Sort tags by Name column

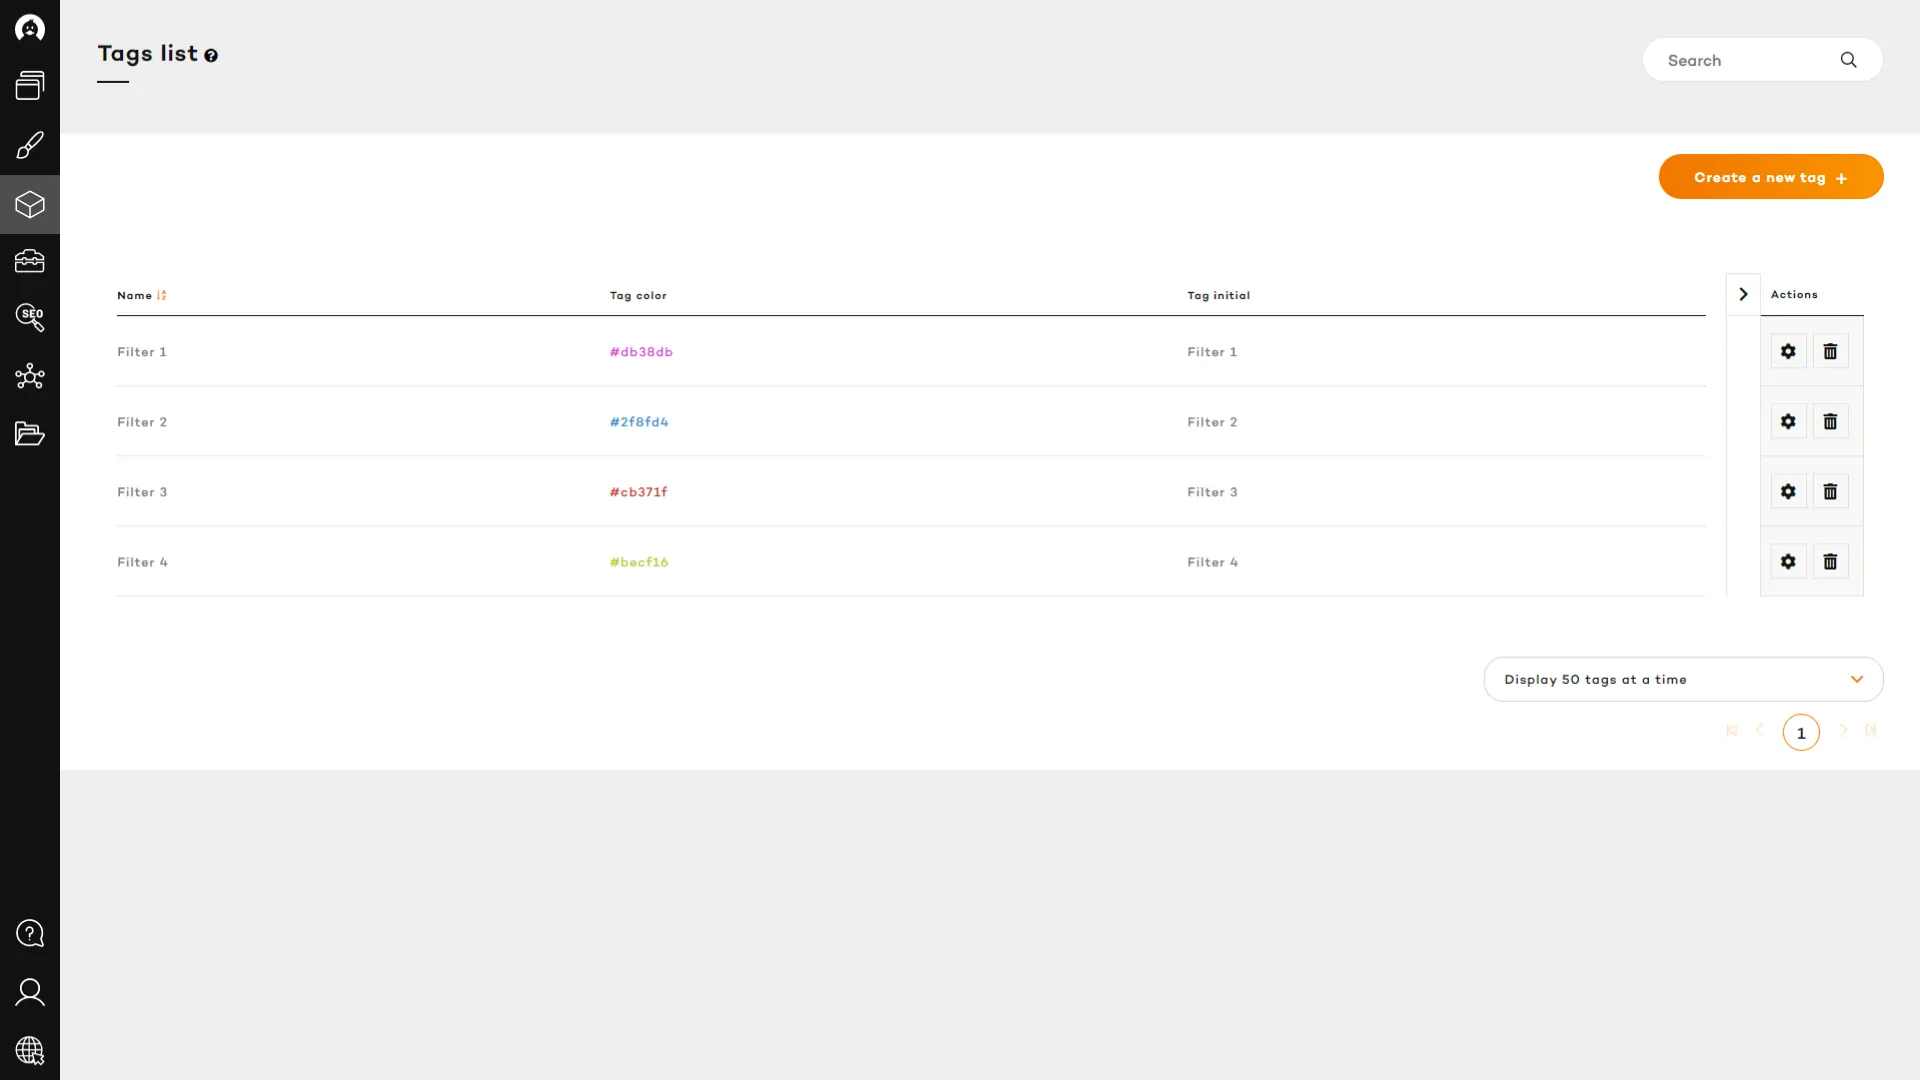point(141,295)
